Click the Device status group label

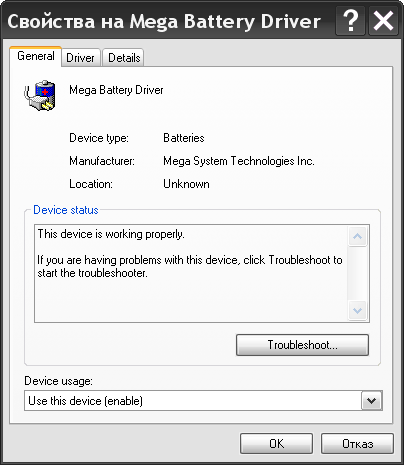tap(66, 210)
